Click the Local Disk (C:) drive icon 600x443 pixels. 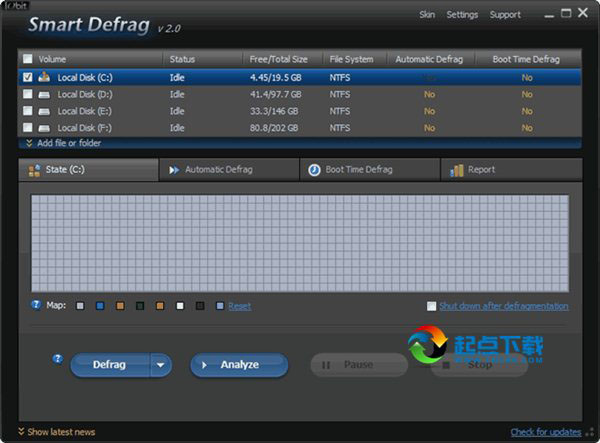[x=44, y=77]
